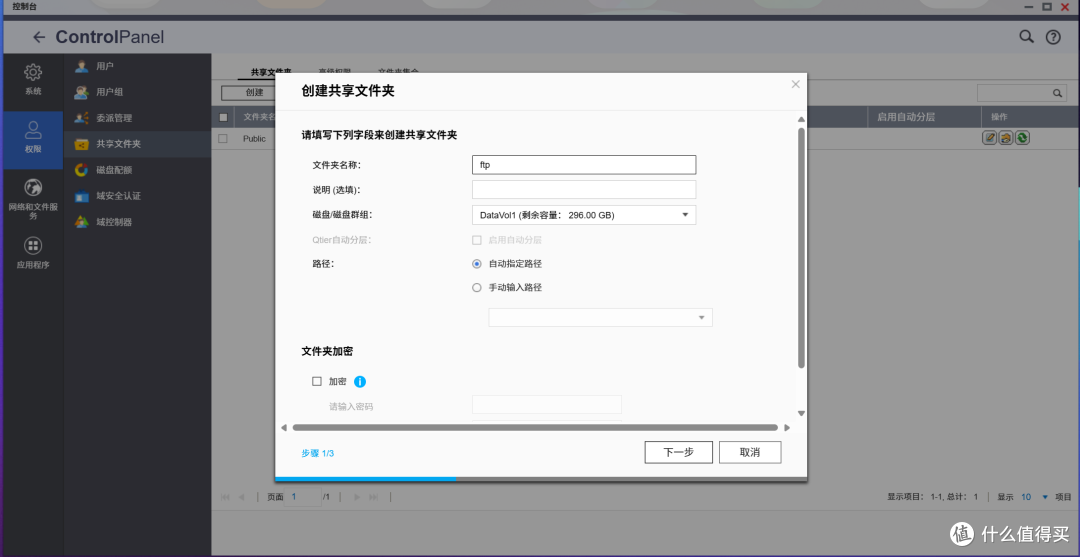
Task: Click the edit properties icon for Public
Action: pyautogui.click(x=990, y=138)
